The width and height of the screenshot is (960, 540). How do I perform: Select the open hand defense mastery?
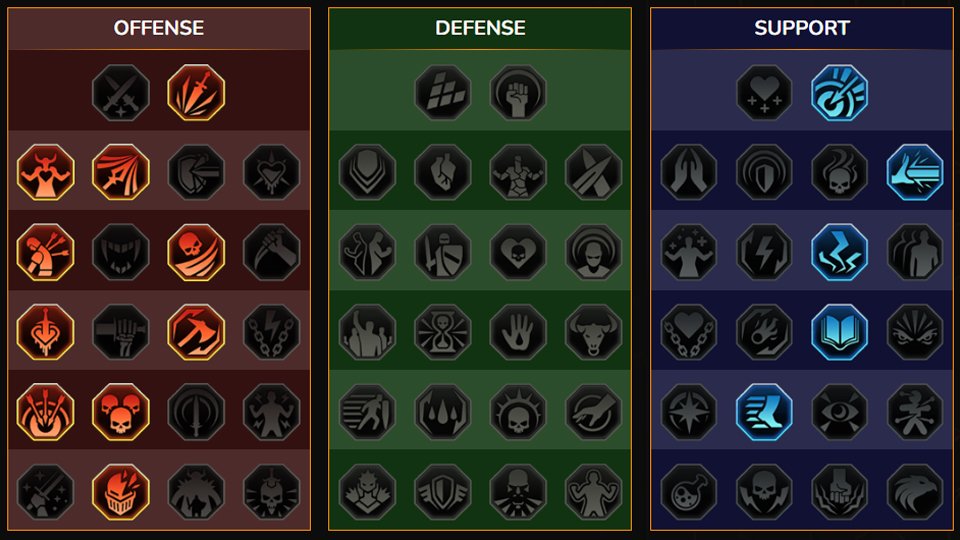518,332
